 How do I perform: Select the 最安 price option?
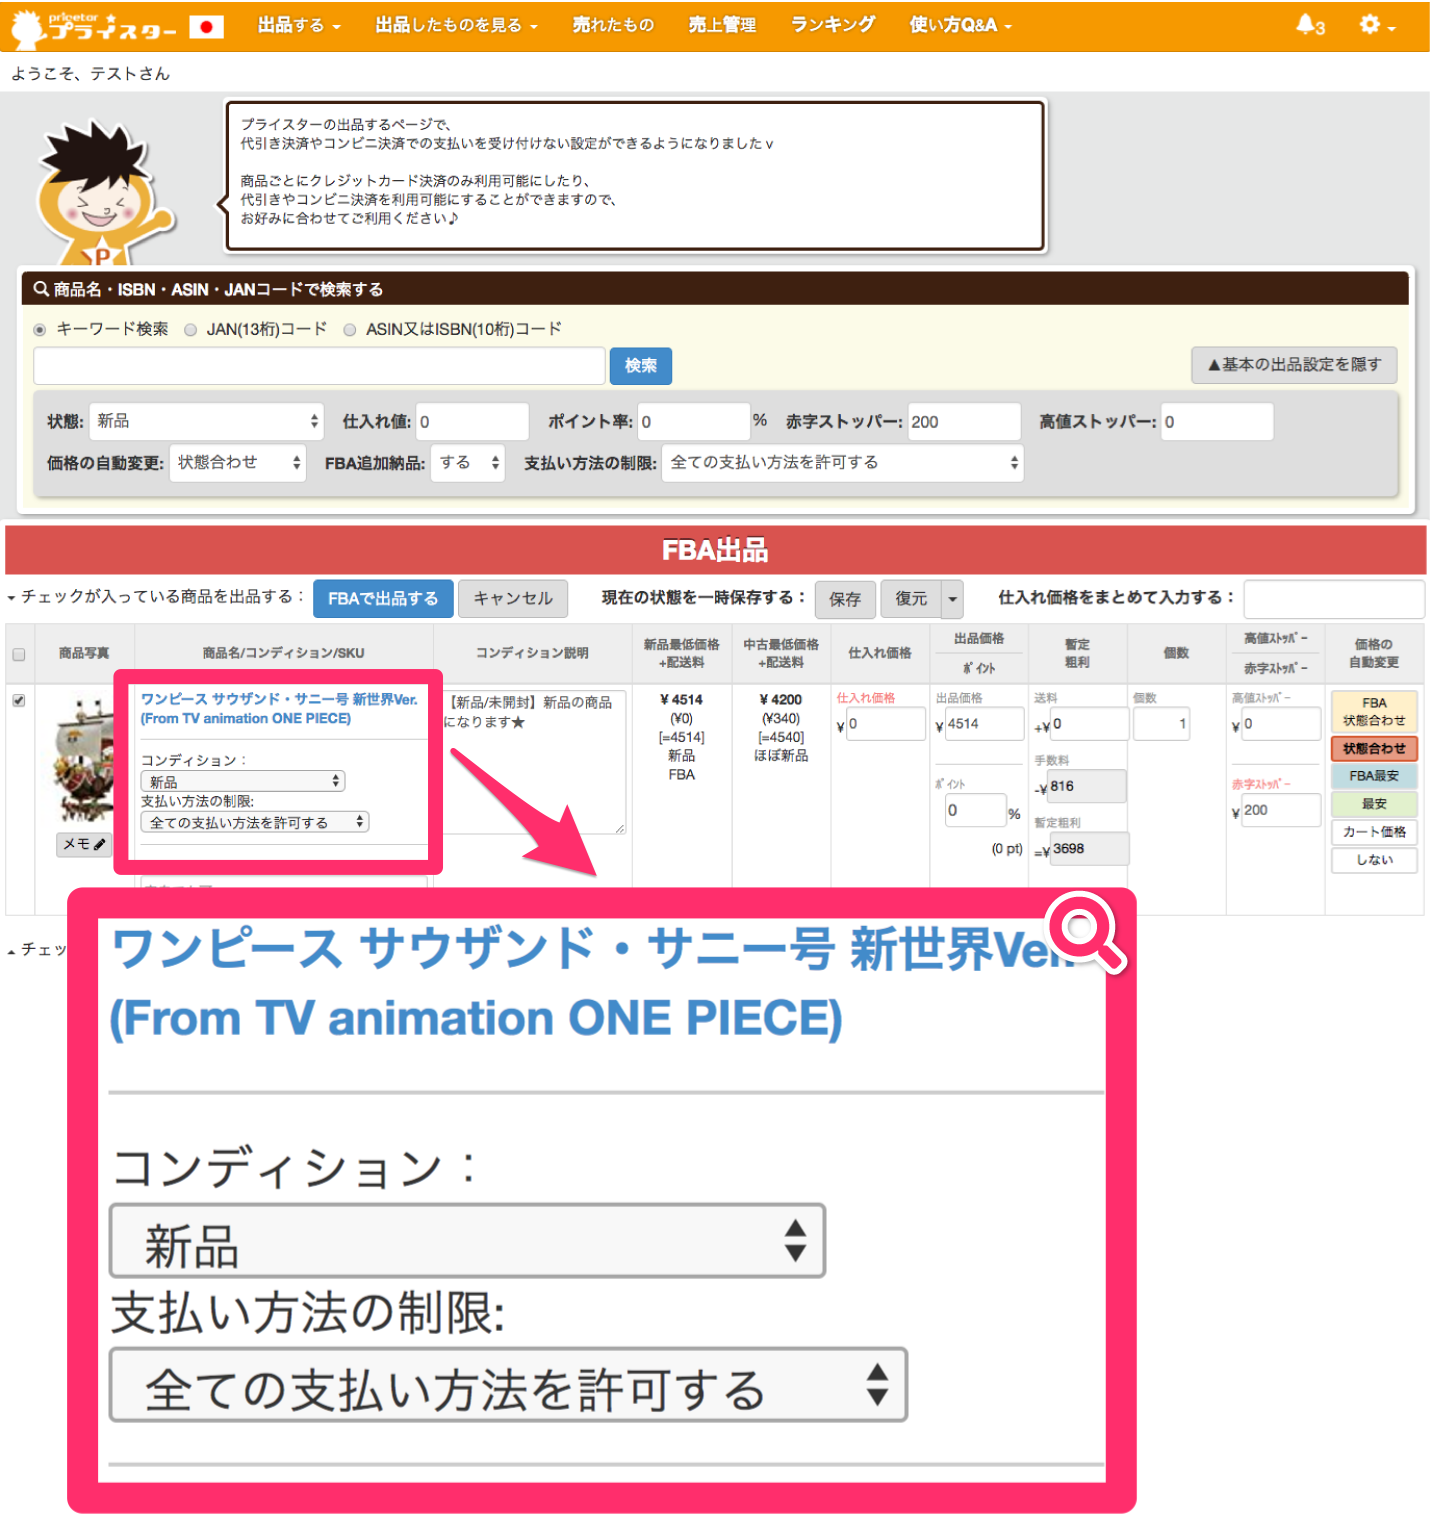pyautogui.click(x=1374, y=804)
